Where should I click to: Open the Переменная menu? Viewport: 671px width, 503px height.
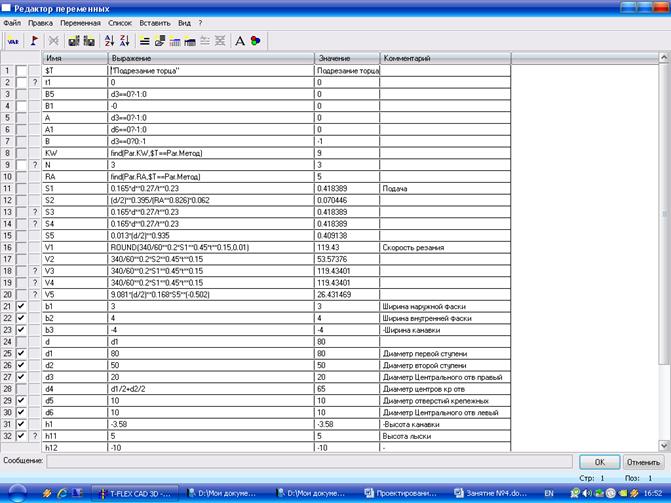(x=80, y=23)
